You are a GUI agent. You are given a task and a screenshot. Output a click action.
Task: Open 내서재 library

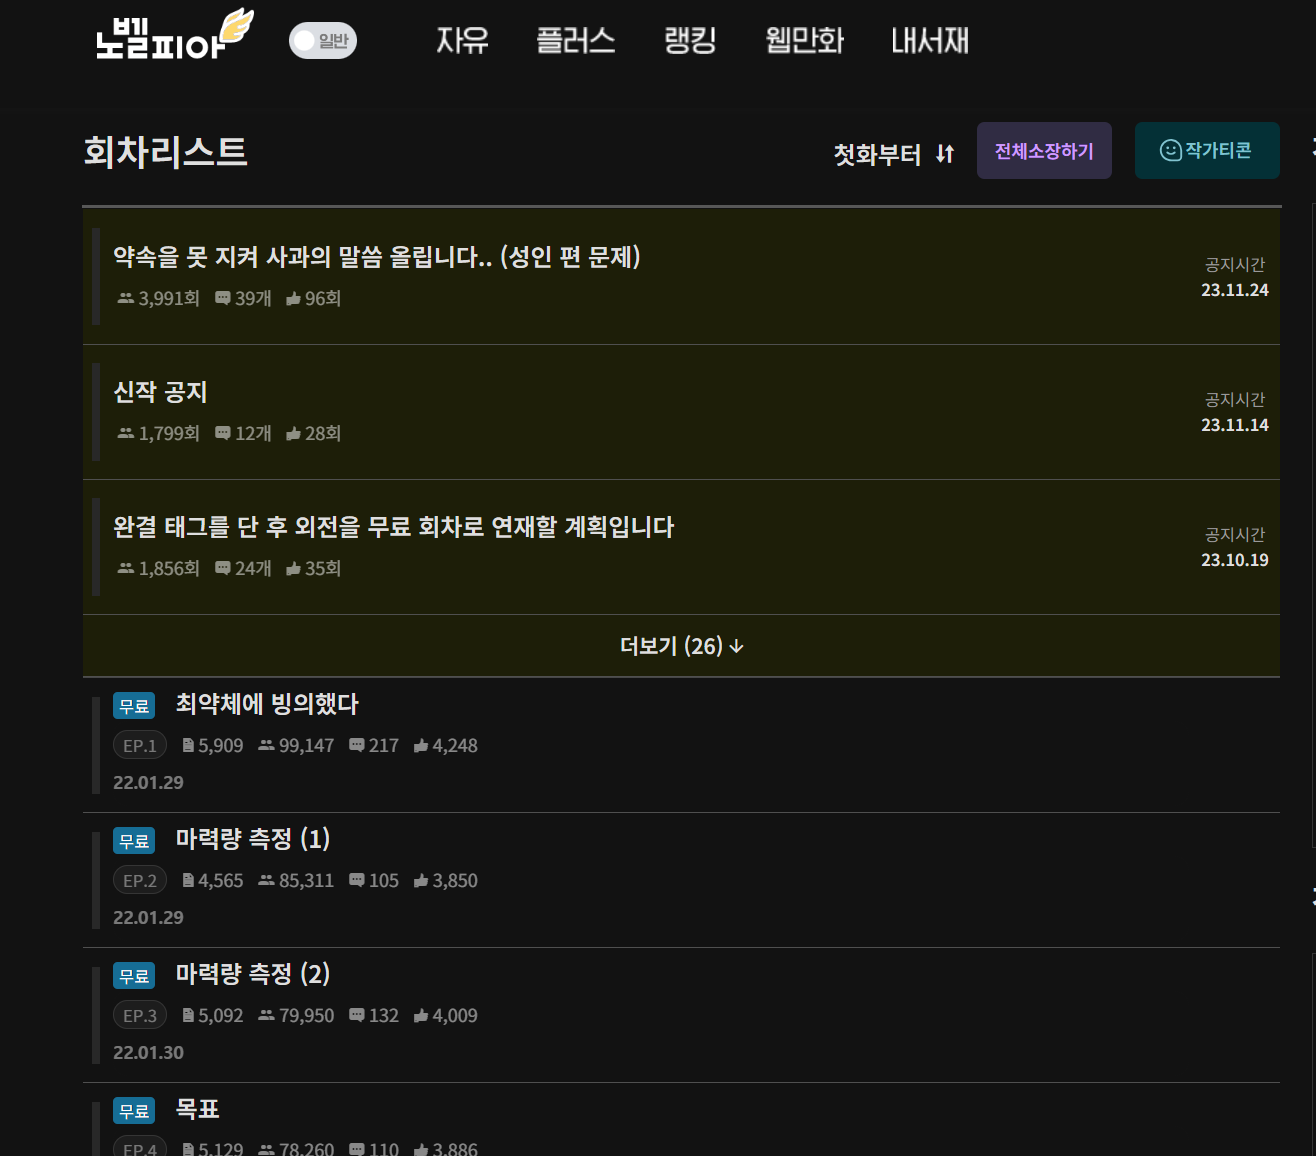click(x=929, y=41)
